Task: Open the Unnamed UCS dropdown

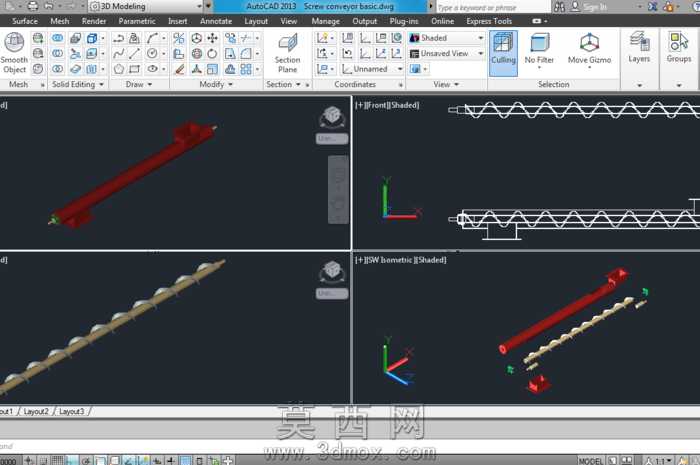Action: 373,69
